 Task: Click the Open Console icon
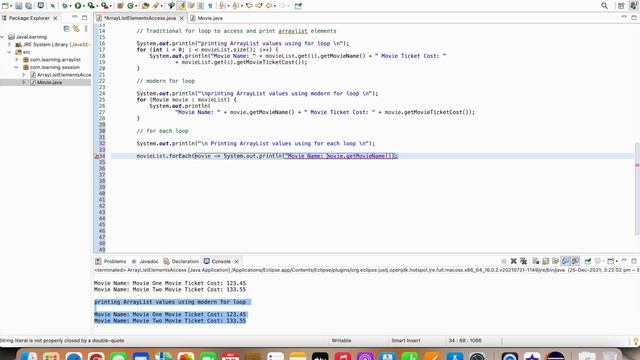tap(611, 261)
